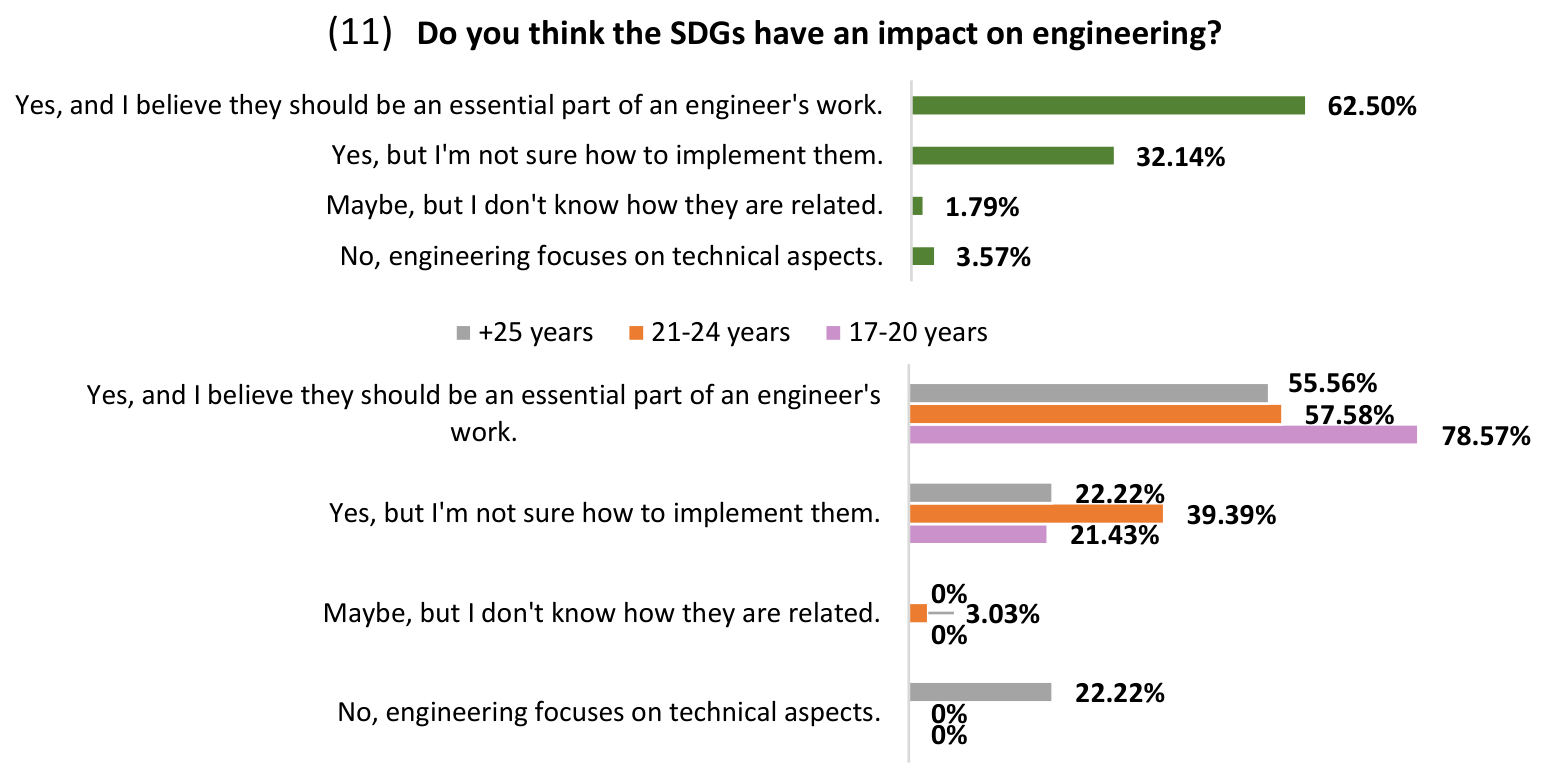Screen dimensions: 1545x777
Task: Click the small 1.79% green bar
Action: pyautogui.click(x=918, y=206)
